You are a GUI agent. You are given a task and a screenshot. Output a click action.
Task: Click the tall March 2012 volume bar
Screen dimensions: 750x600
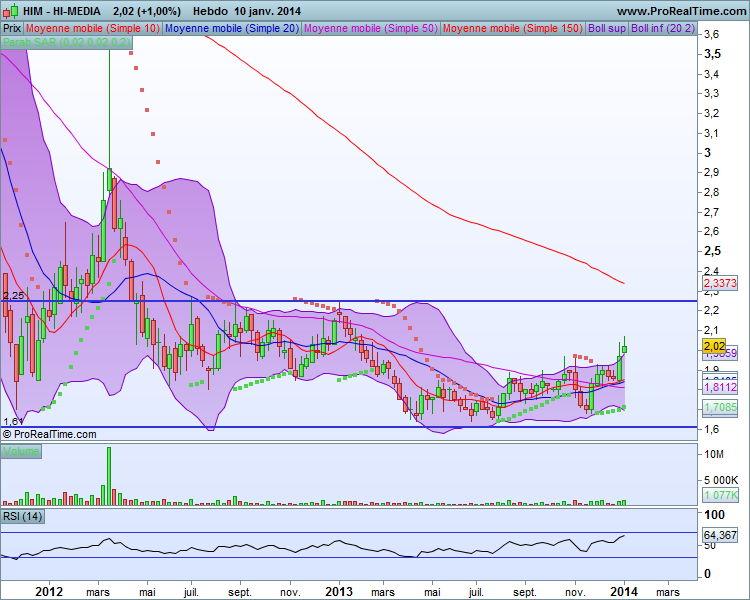(x=109, y=476)
